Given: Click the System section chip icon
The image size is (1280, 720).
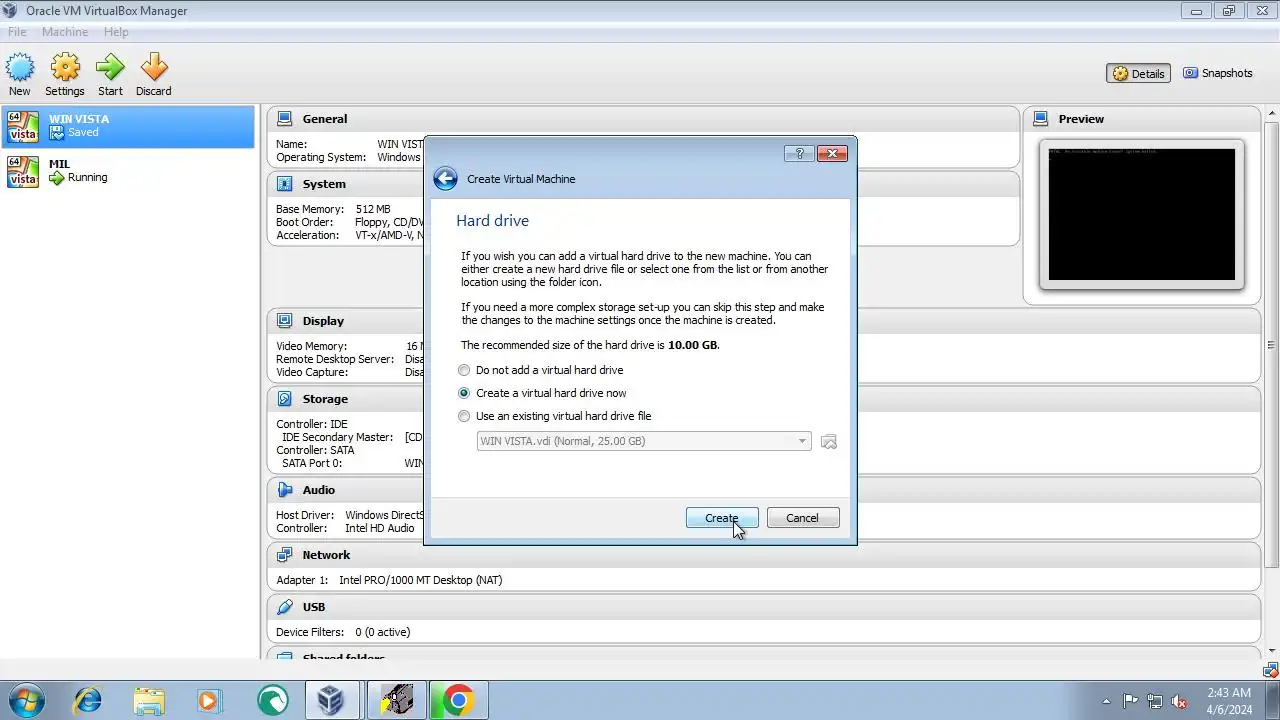Looking at the screenshot, I should click(284, 184).
